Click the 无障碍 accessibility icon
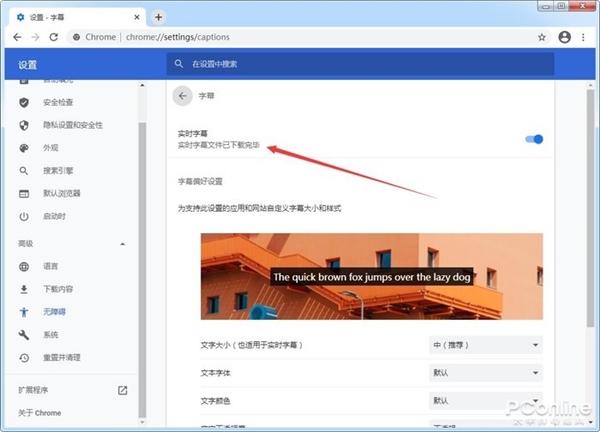The image size is (600, 432). pos(24,312)
